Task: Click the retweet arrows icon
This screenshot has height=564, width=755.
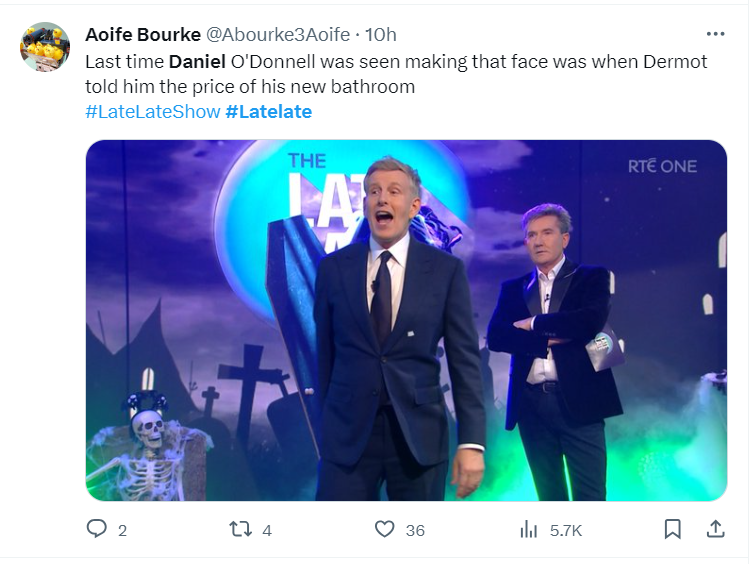Action: click(240, 529)
